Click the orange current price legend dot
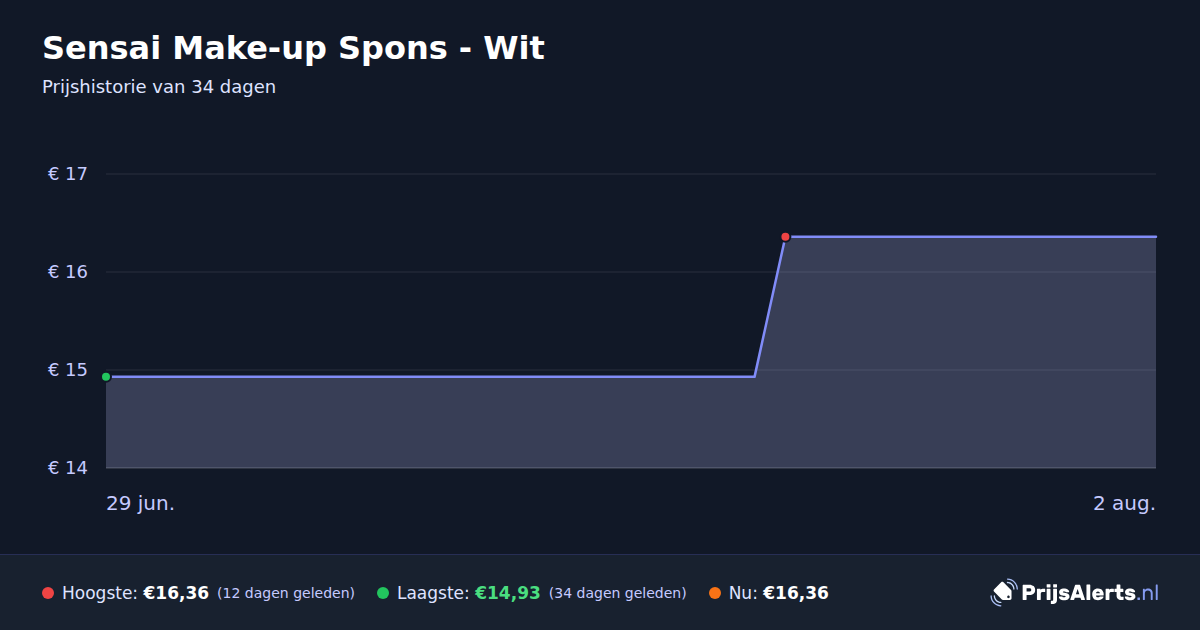The image size is (1200, 630). point(715,593)
